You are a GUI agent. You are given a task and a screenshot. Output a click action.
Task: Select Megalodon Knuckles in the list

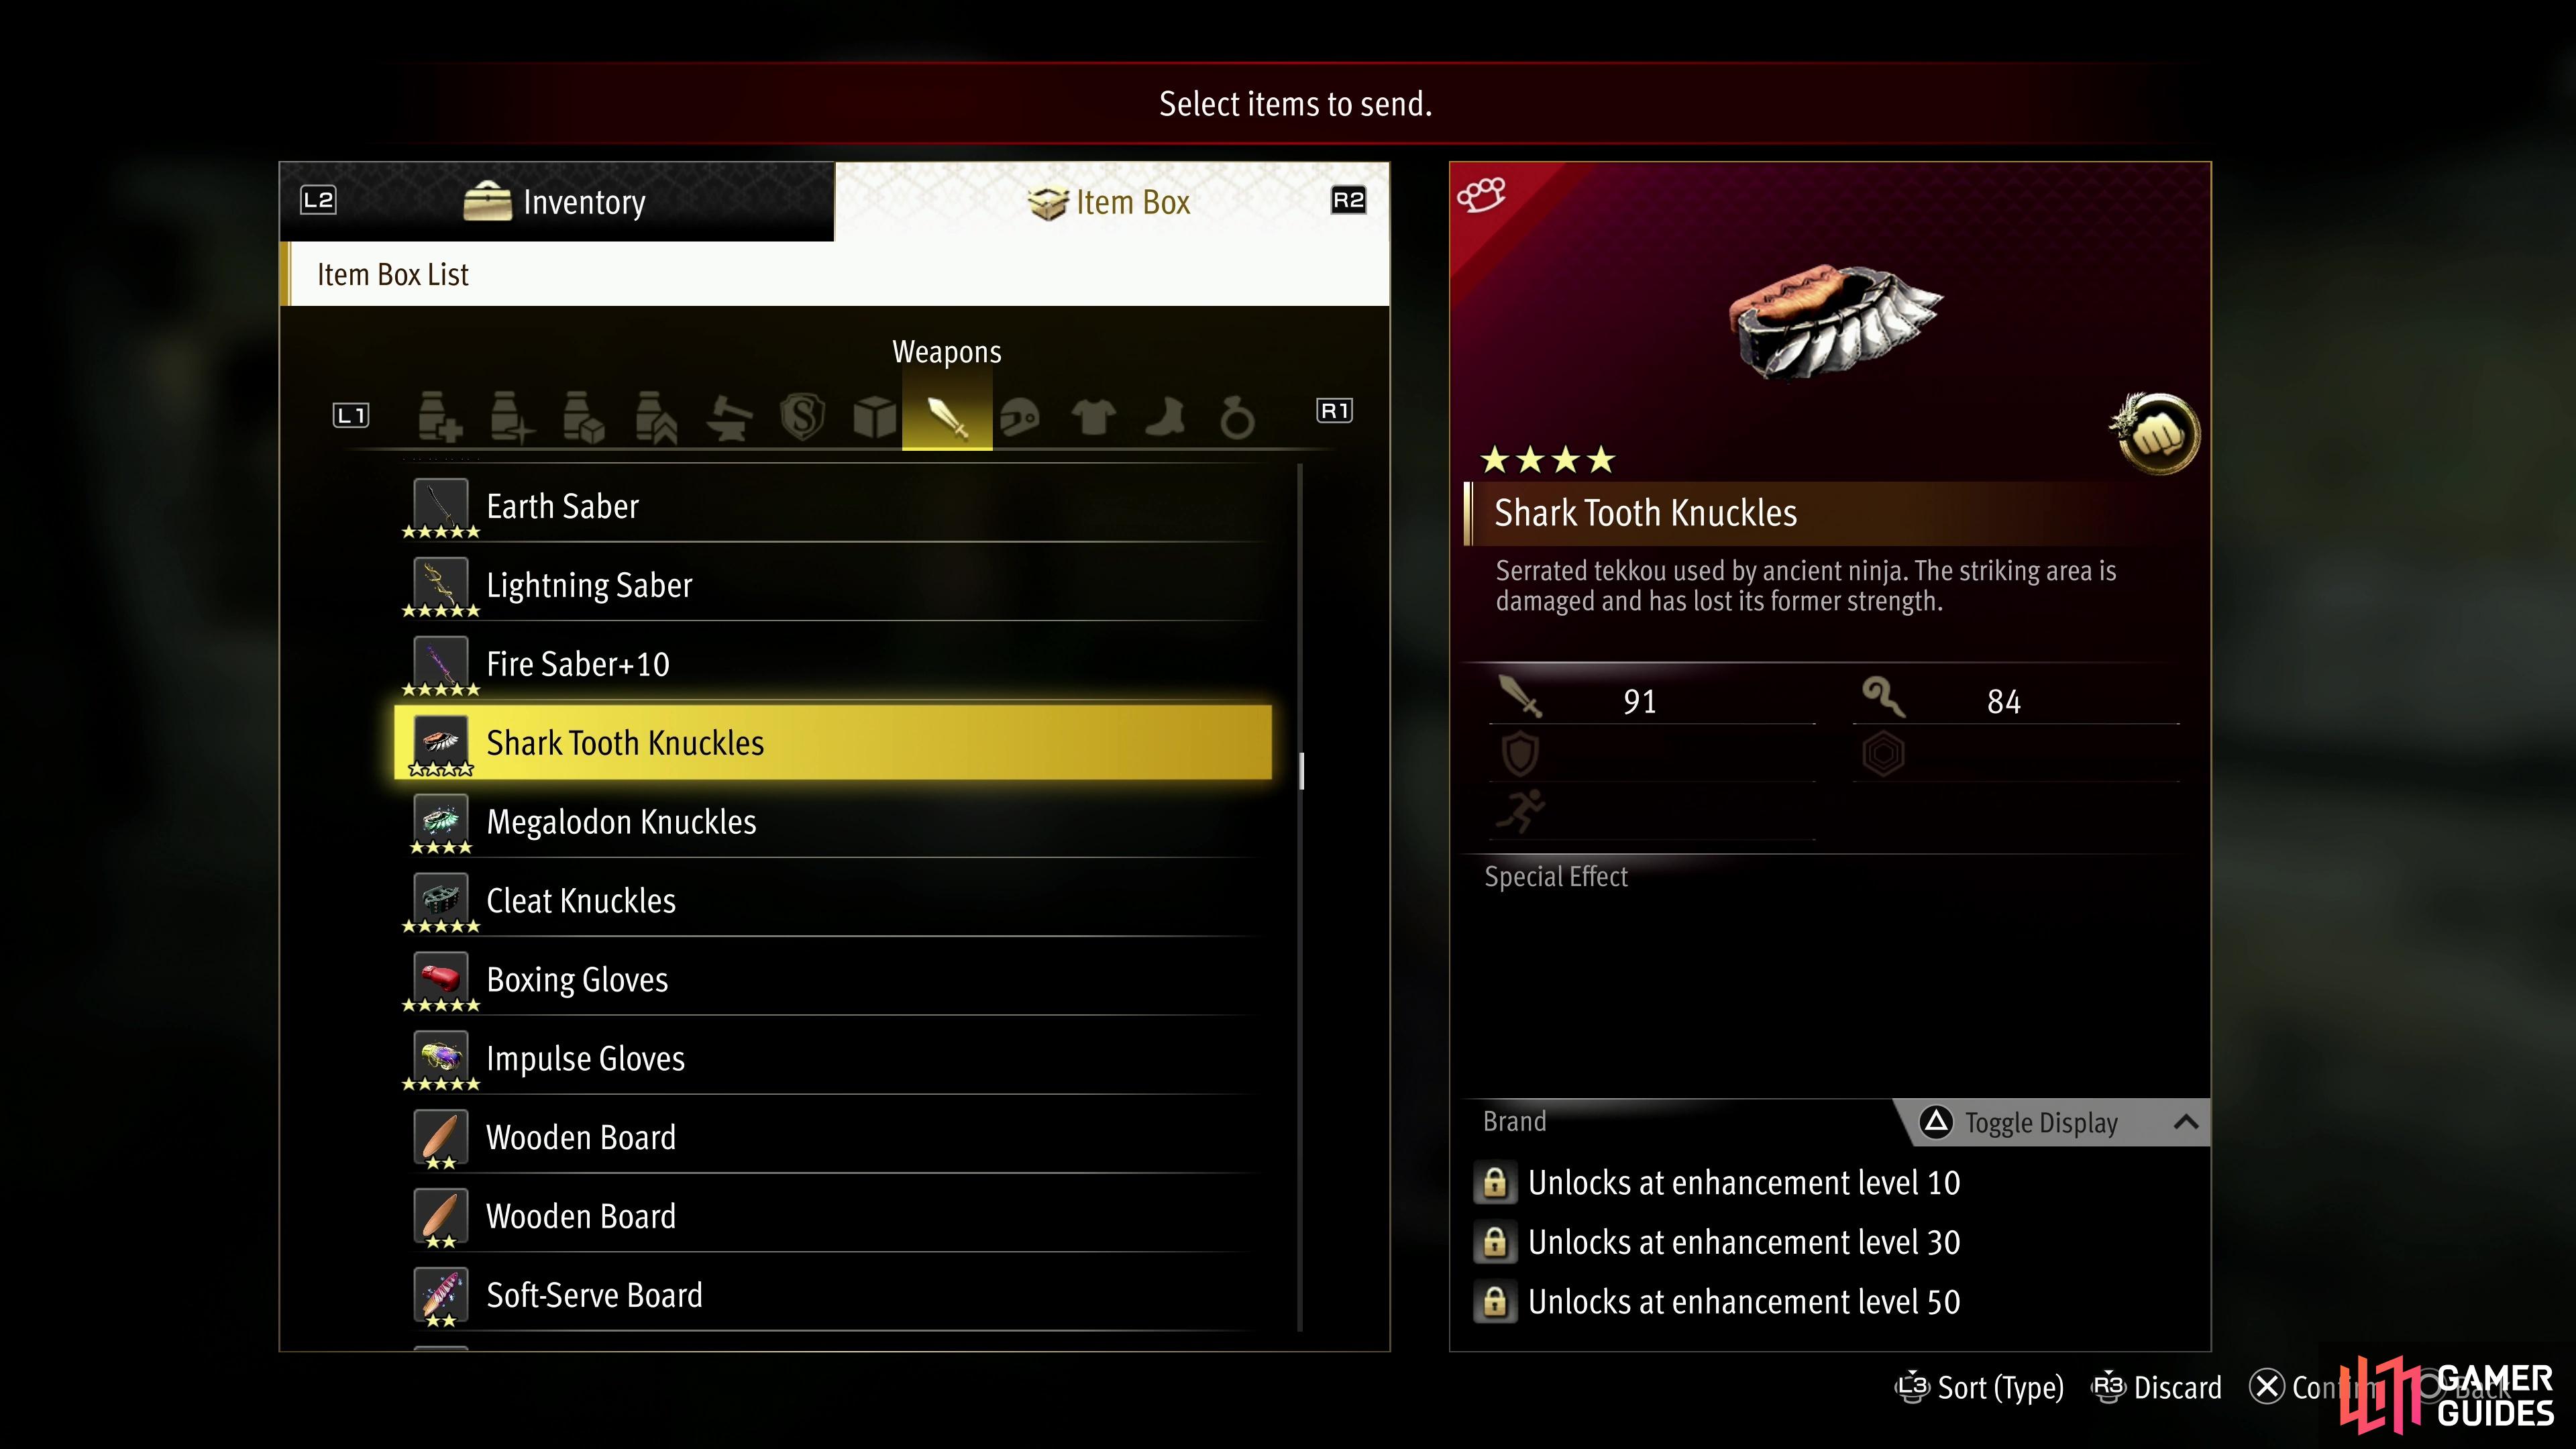click(833, 822)
